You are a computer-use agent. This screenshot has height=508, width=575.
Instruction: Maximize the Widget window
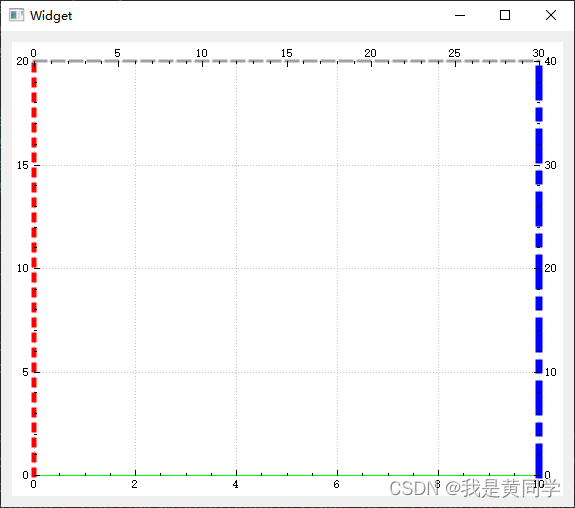tap(505, 15)
